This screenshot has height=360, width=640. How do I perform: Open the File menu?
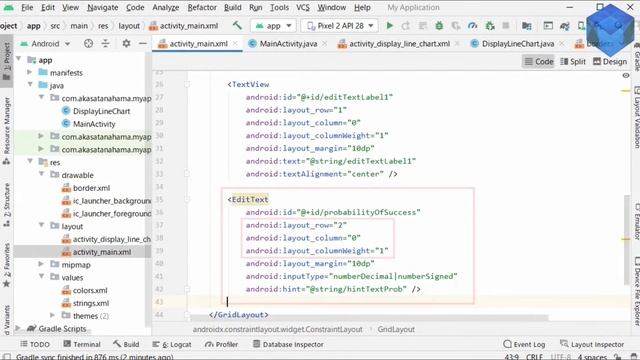(x=27, y=7)
